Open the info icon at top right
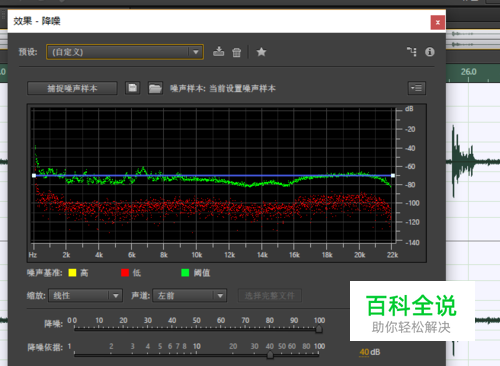This screenshot has width=500, height=366. point(430,52)
